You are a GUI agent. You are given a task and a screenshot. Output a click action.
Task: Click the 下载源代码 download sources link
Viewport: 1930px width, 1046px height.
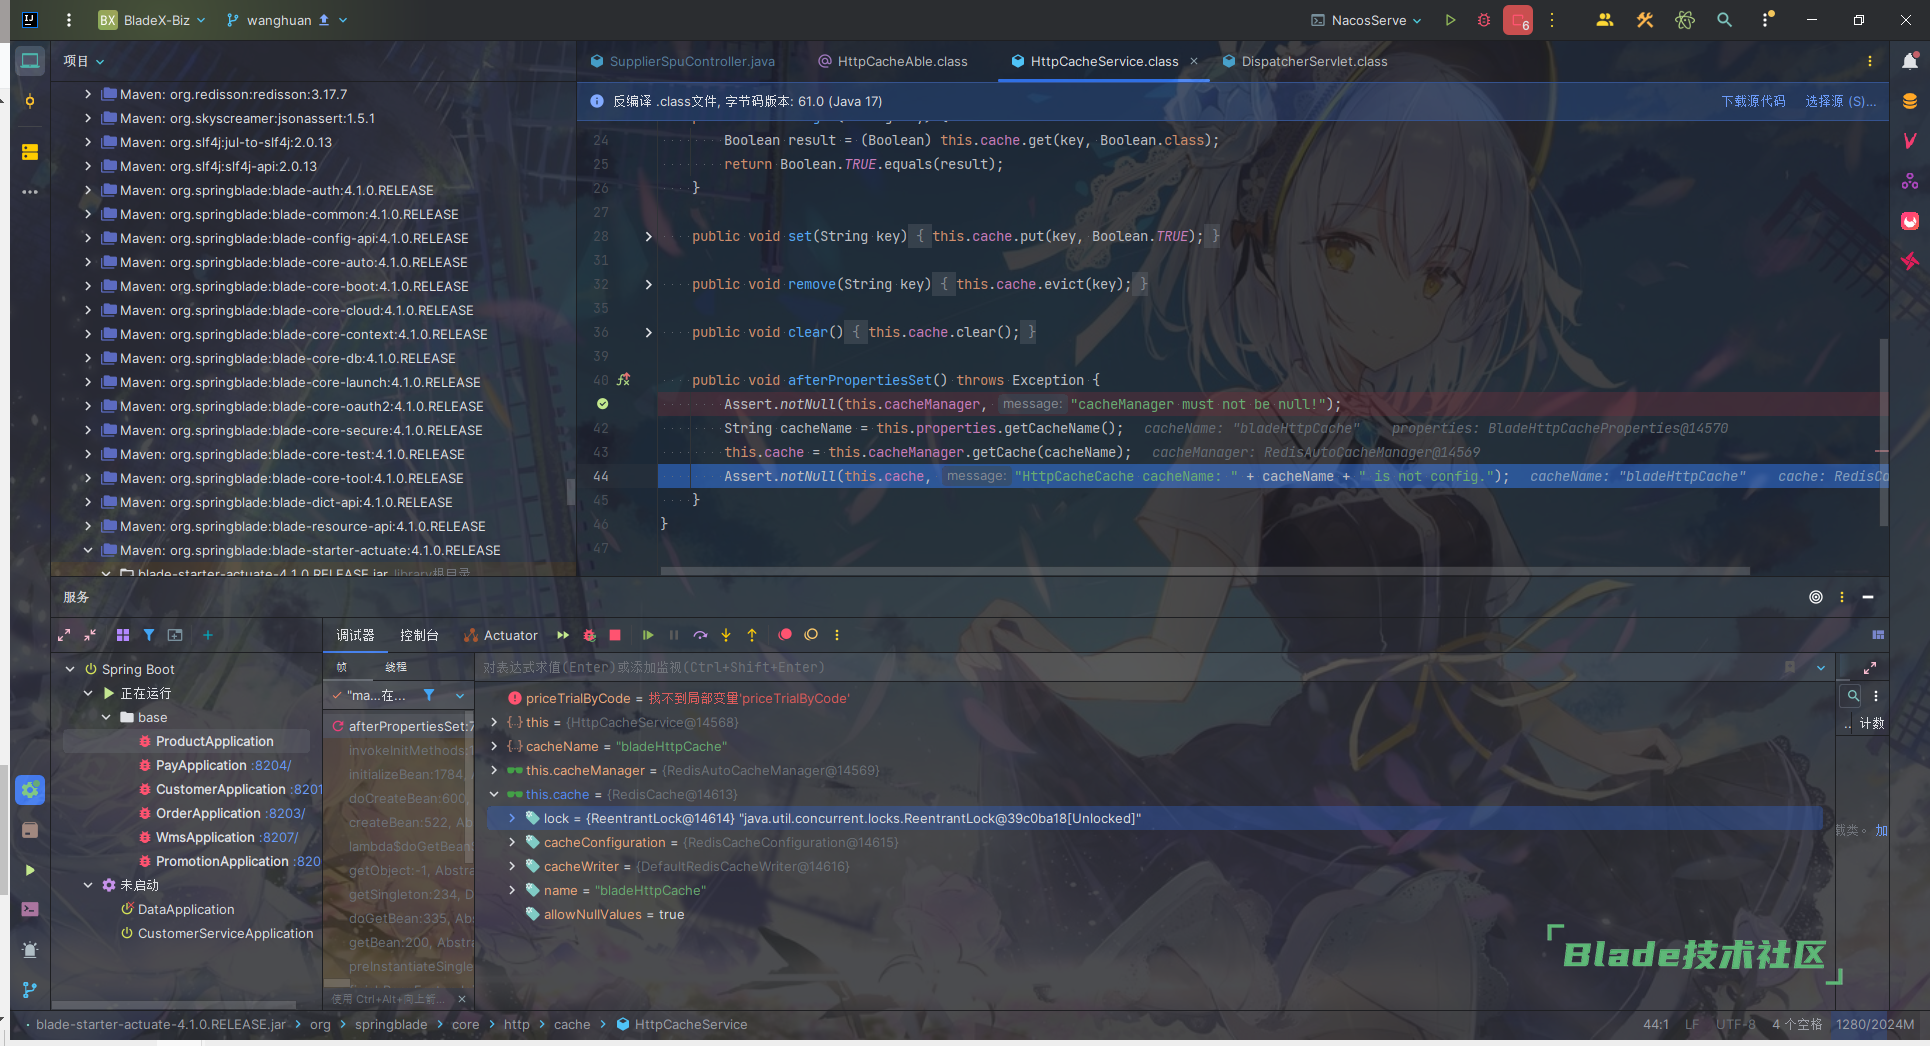coord(1753,101)
